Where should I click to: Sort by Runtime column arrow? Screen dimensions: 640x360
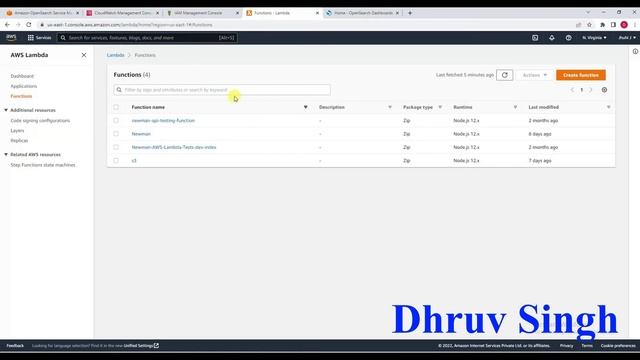[x=515, y=107]
